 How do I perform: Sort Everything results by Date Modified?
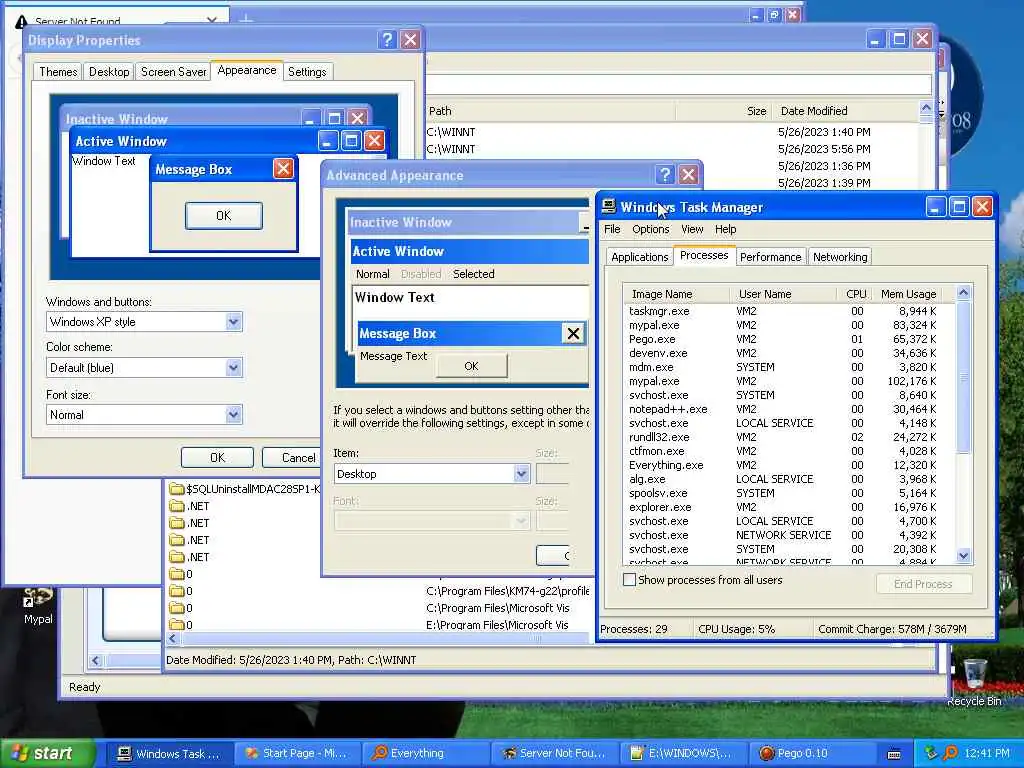(x=845, y=111)
